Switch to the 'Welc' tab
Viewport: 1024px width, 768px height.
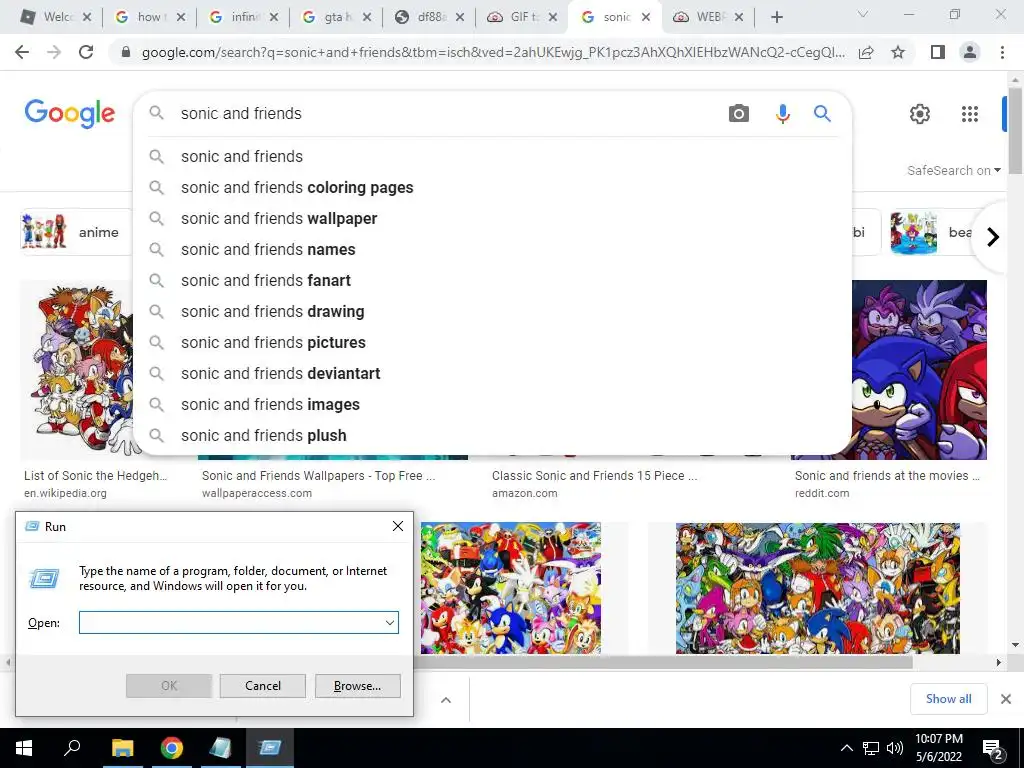pos(56,18)
